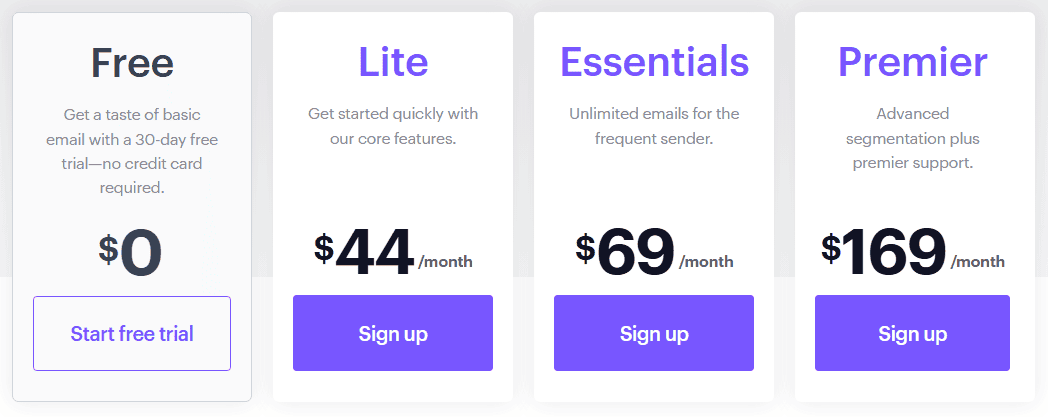Click the $0 price on Free card
The width and height of the screenshot is (1048, 417).
tap(130, 253)
